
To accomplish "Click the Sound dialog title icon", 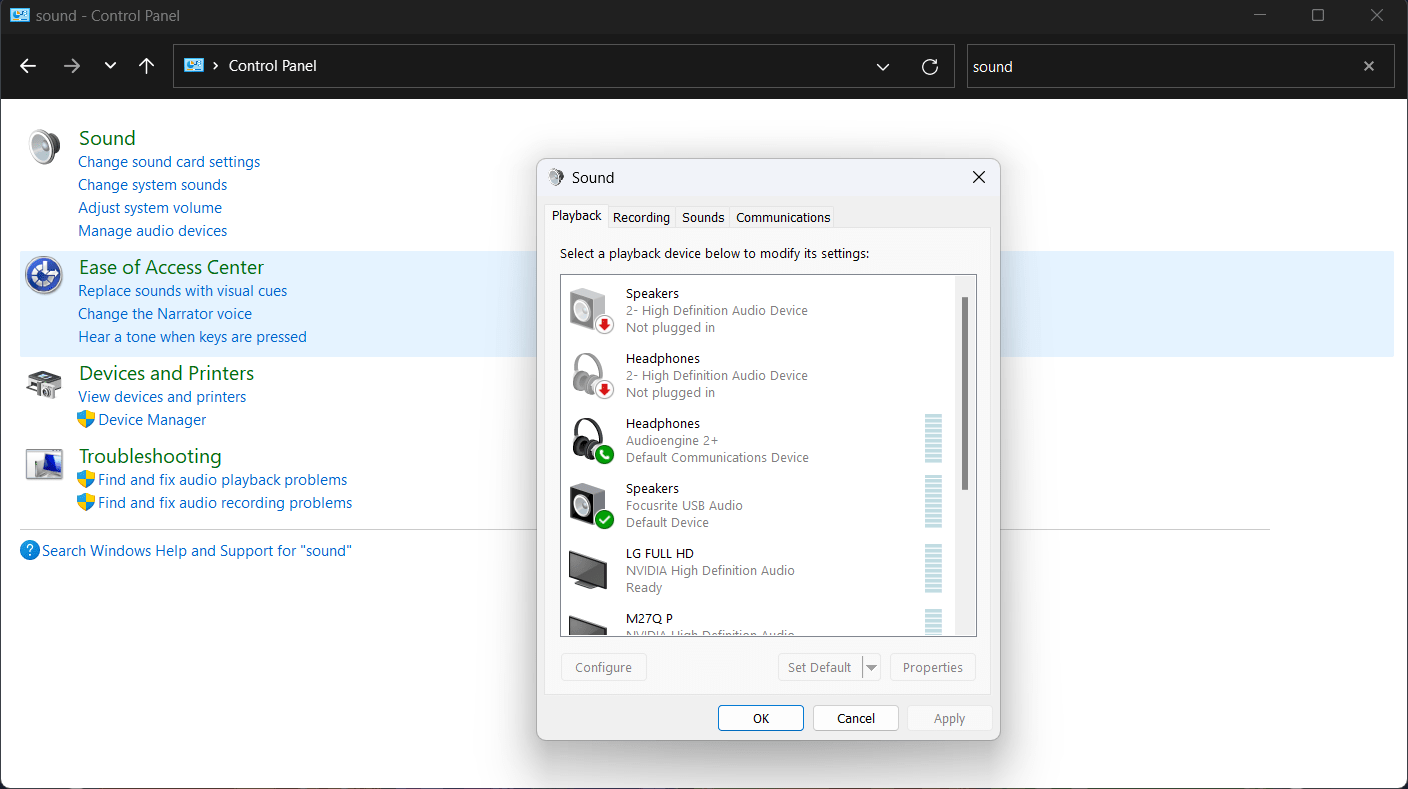I will tap(556, 177).
